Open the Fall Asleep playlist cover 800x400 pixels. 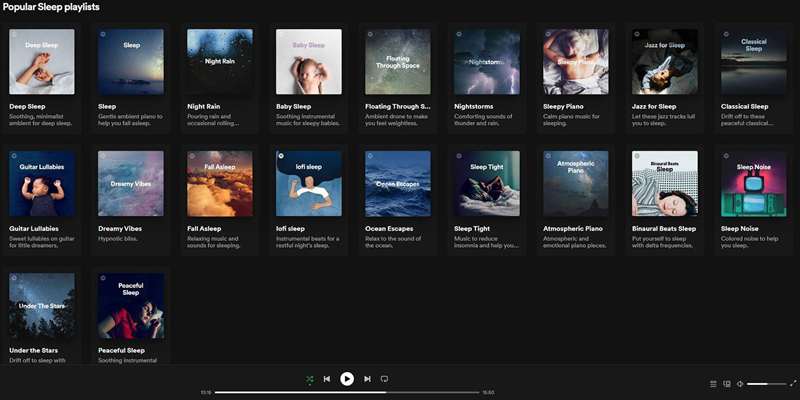pyautogui.click(x=220, y=184)
